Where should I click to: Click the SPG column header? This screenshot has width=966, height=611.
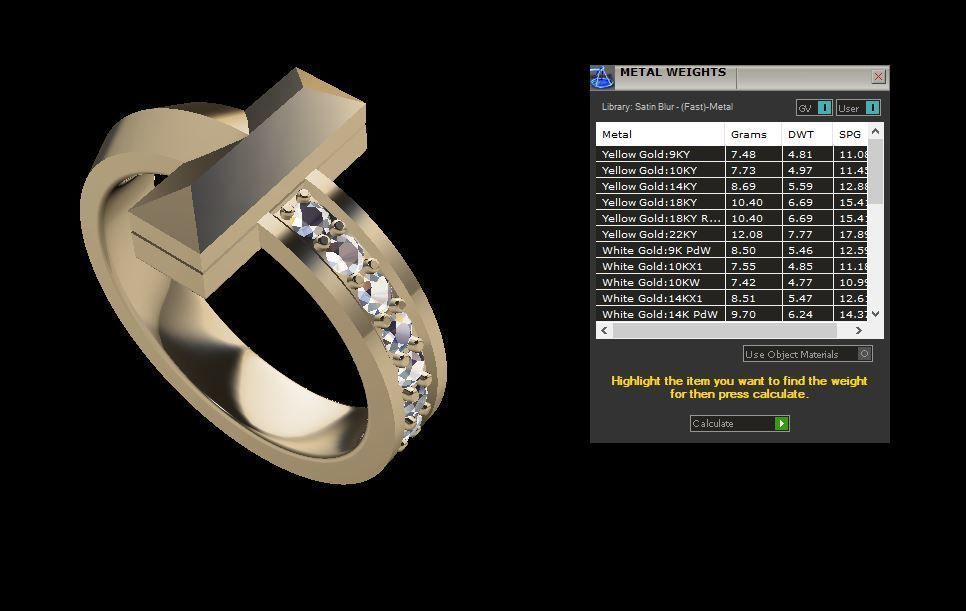[x=850, y=134]
